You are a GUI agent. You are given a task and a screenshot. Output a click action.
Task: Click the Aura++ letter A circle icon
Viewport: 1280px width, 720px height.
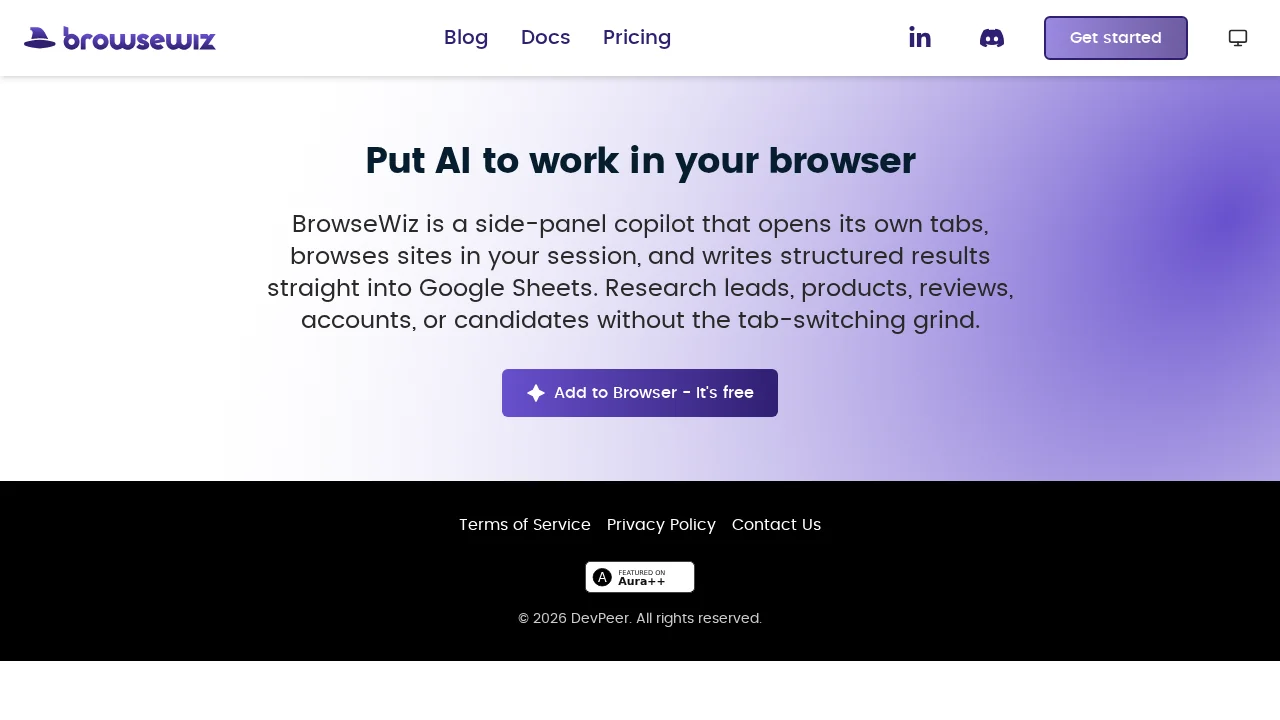pyautogui.click(x=601, y=577)
